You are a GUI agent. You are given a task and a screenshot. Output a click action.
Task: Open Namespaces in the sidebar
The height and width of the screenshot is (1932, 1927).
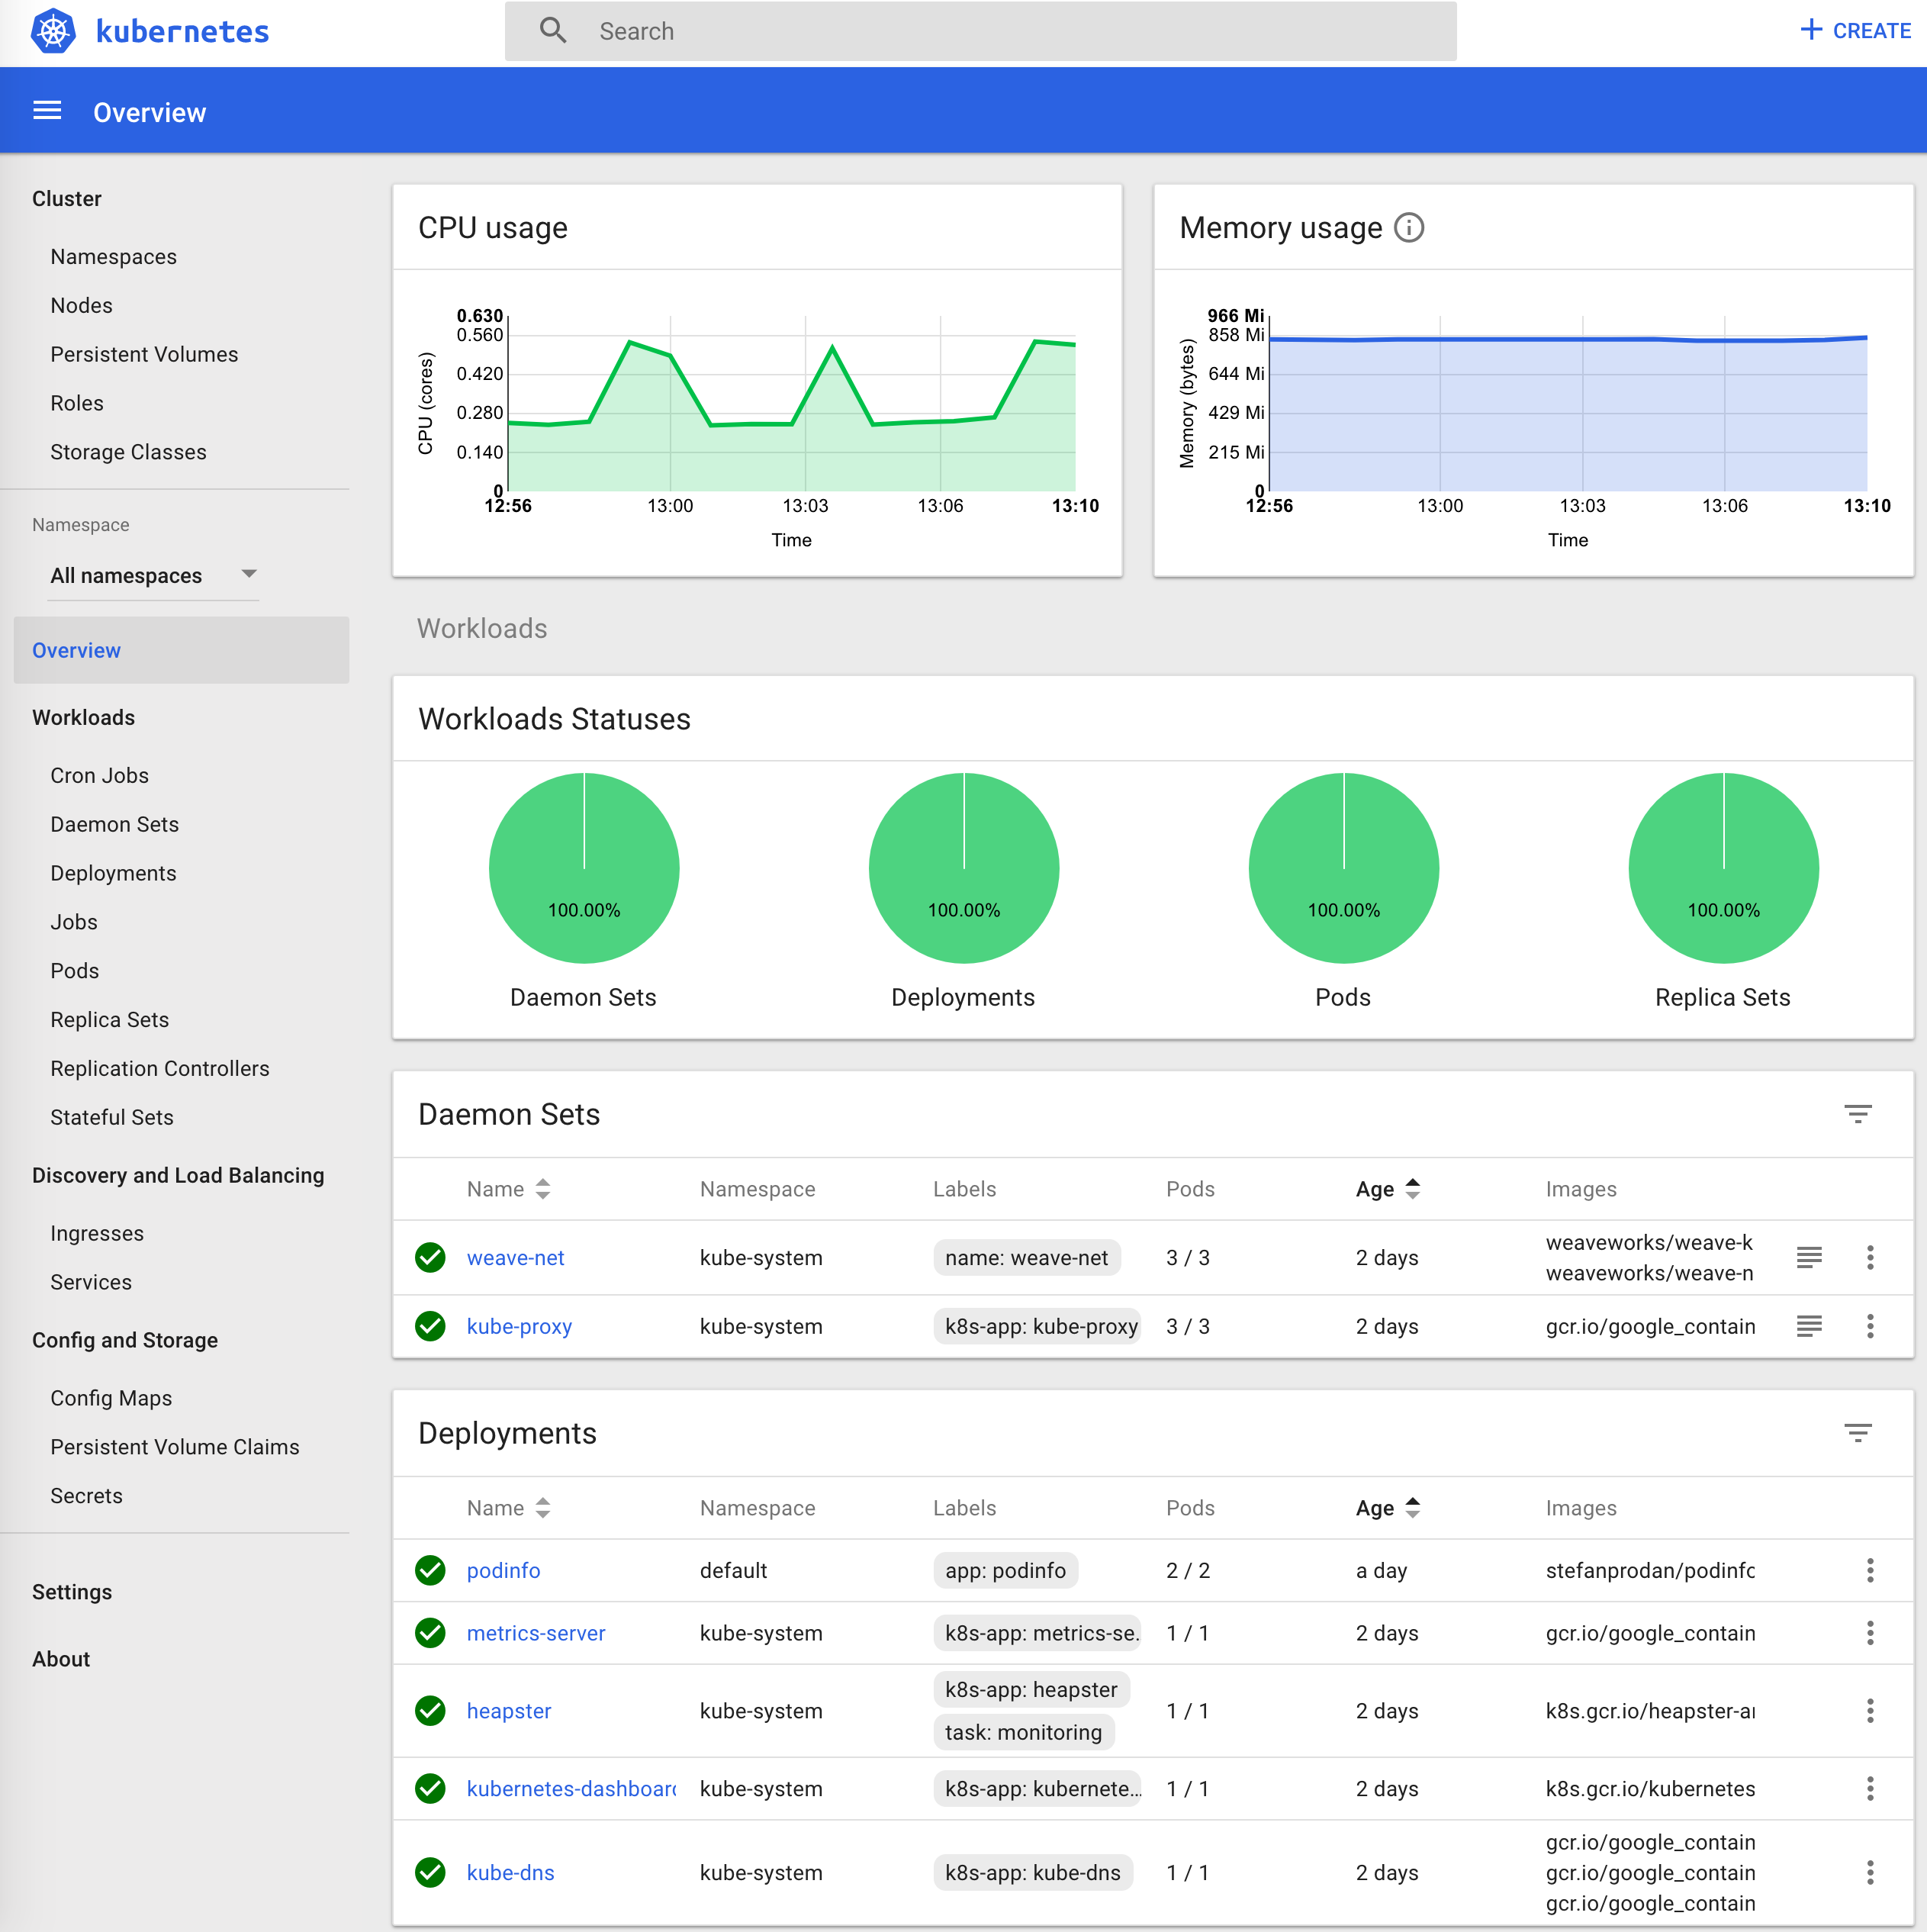point(113,257)
